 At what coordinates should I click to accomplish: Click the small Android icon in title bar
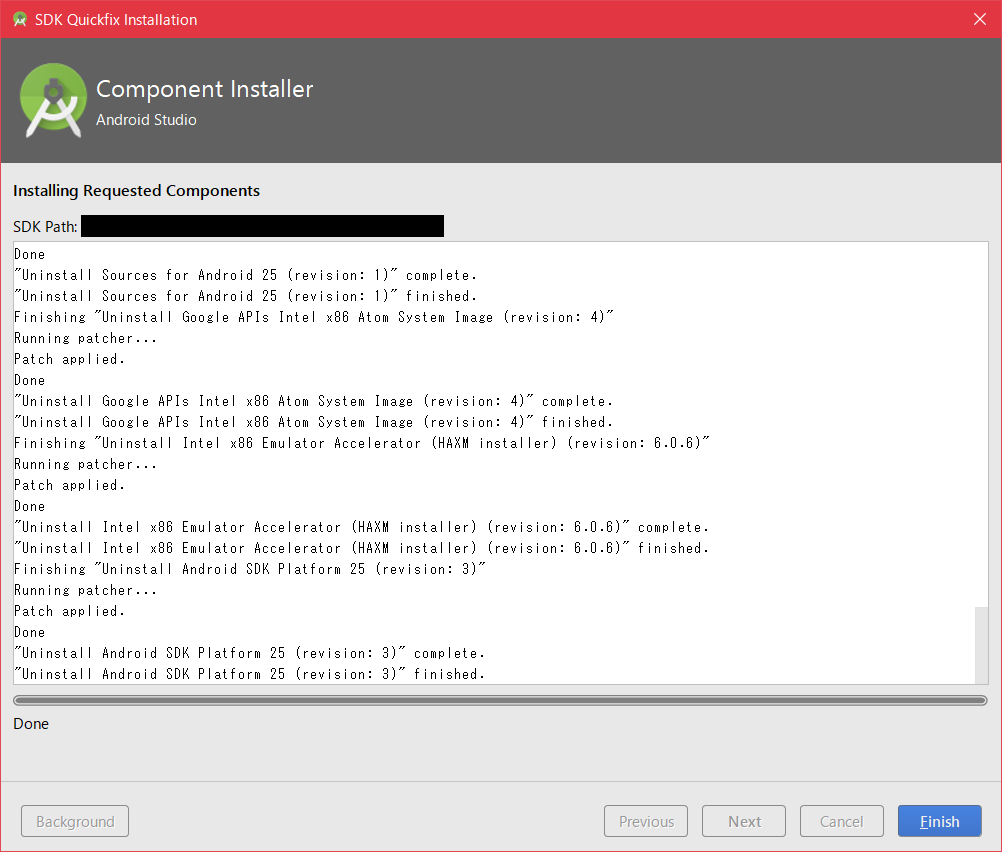[x=20, y=19]
